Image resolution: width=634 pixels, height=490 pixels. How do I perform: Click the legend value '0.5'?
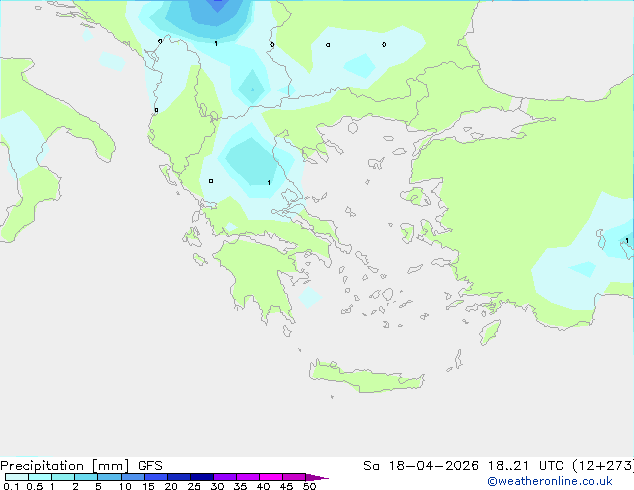pyautogui.click(x=35, y=486)
